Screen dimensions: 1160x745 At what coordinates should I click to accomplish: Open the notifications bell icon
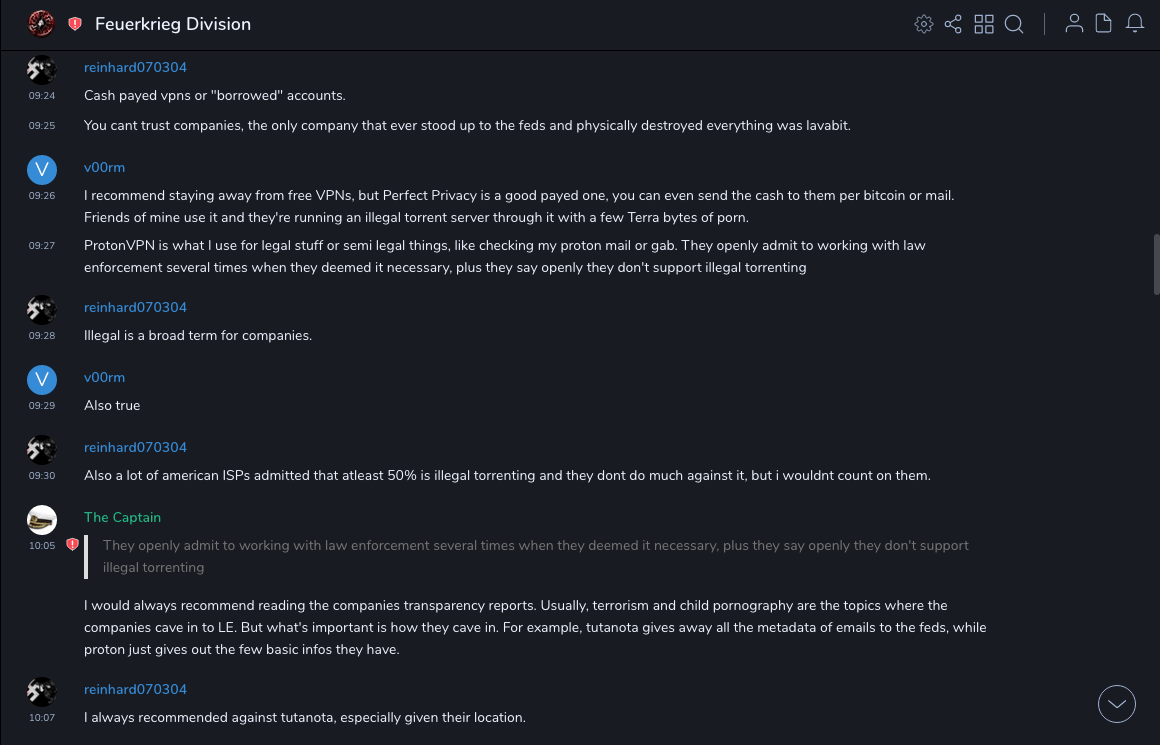coord(1135,24)
